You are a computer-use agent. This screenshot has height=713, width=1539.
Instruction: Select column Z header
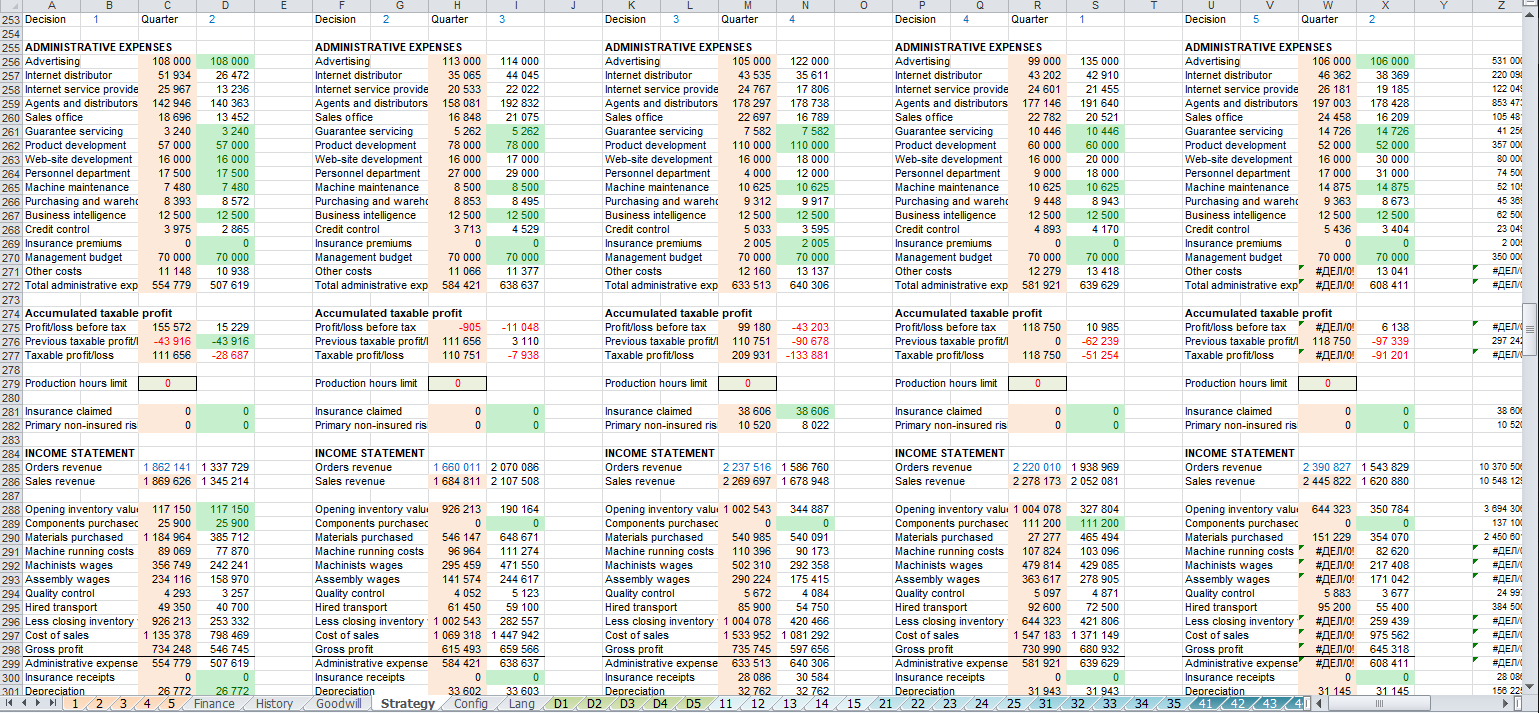click(x=1502, y=5)
